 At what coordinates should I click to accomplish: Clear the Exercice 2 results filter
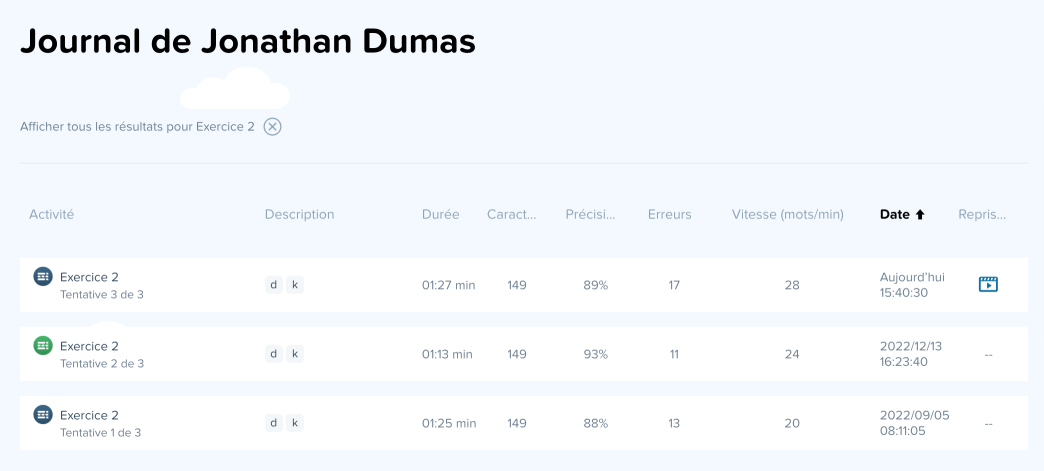click(x=272, y=127)
